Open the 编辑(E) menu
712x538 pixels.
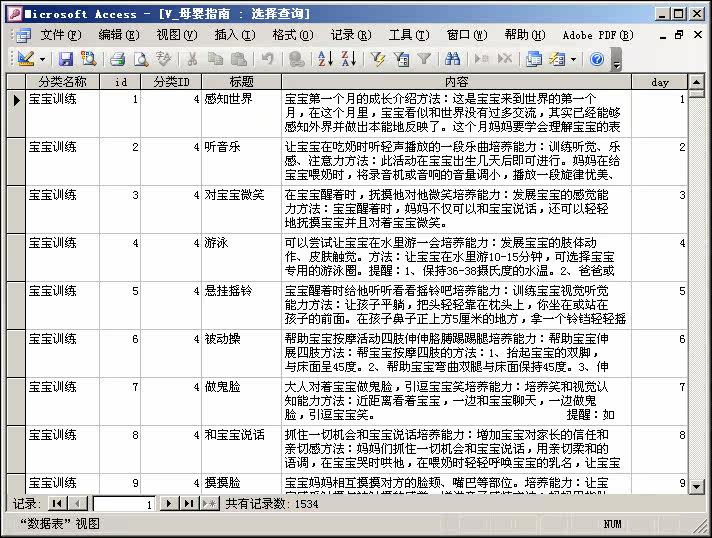tap(119, 35)
